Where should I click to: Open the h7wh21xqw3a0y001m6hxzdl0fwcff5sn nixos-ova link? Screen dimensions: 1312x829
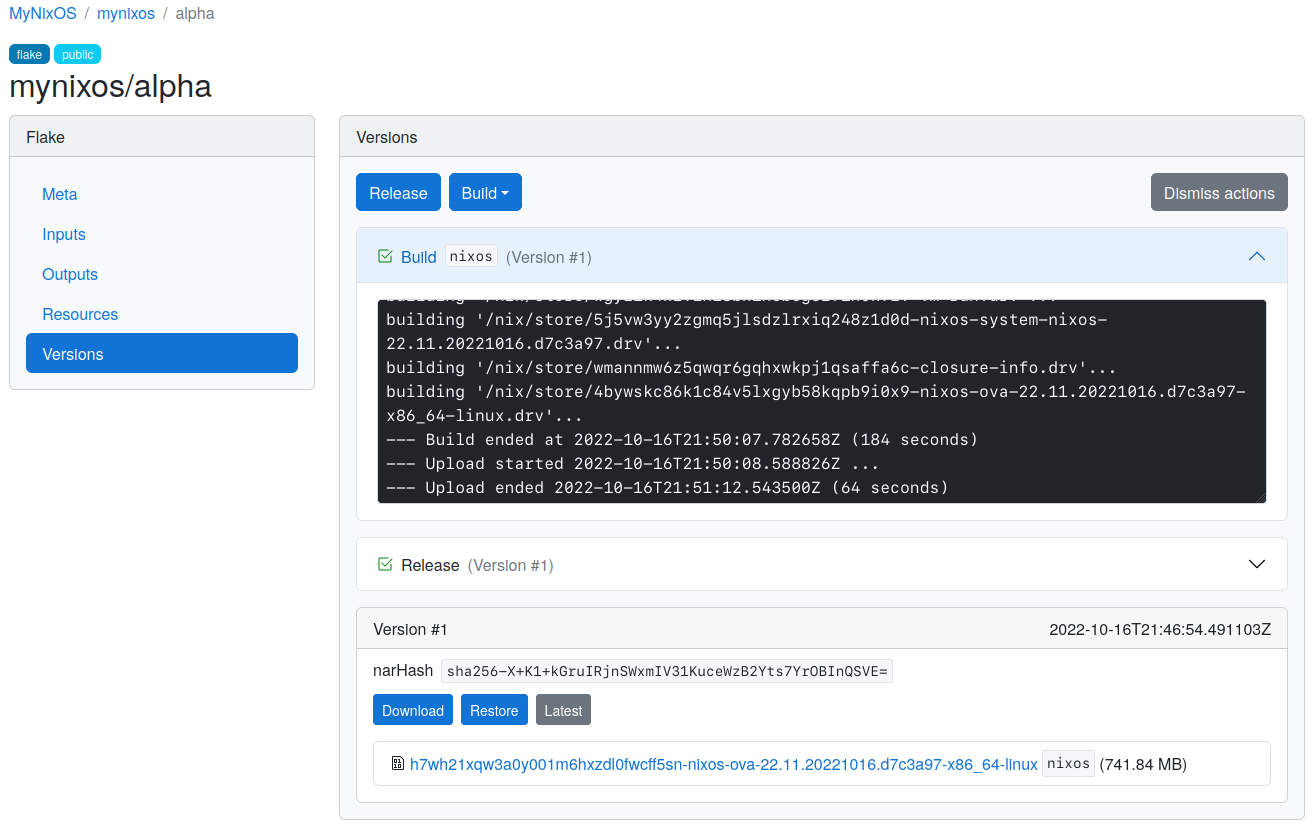[x=723, y=763]
